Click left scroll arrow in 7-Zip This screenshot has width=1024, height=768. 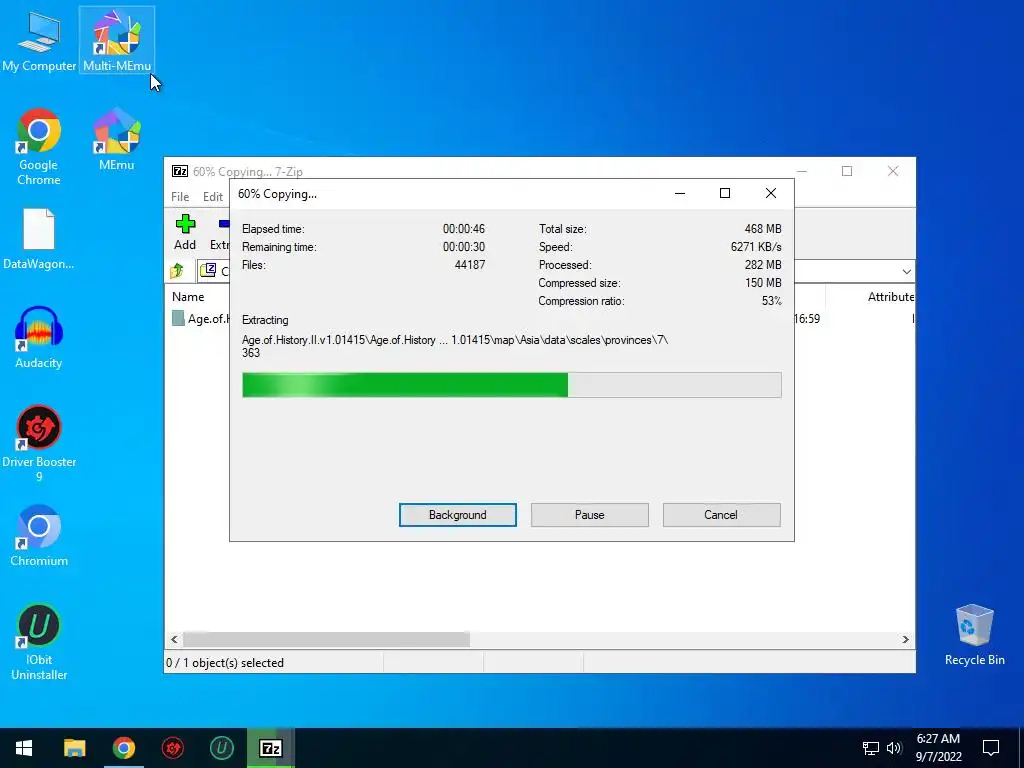click(x=174, y=639)
